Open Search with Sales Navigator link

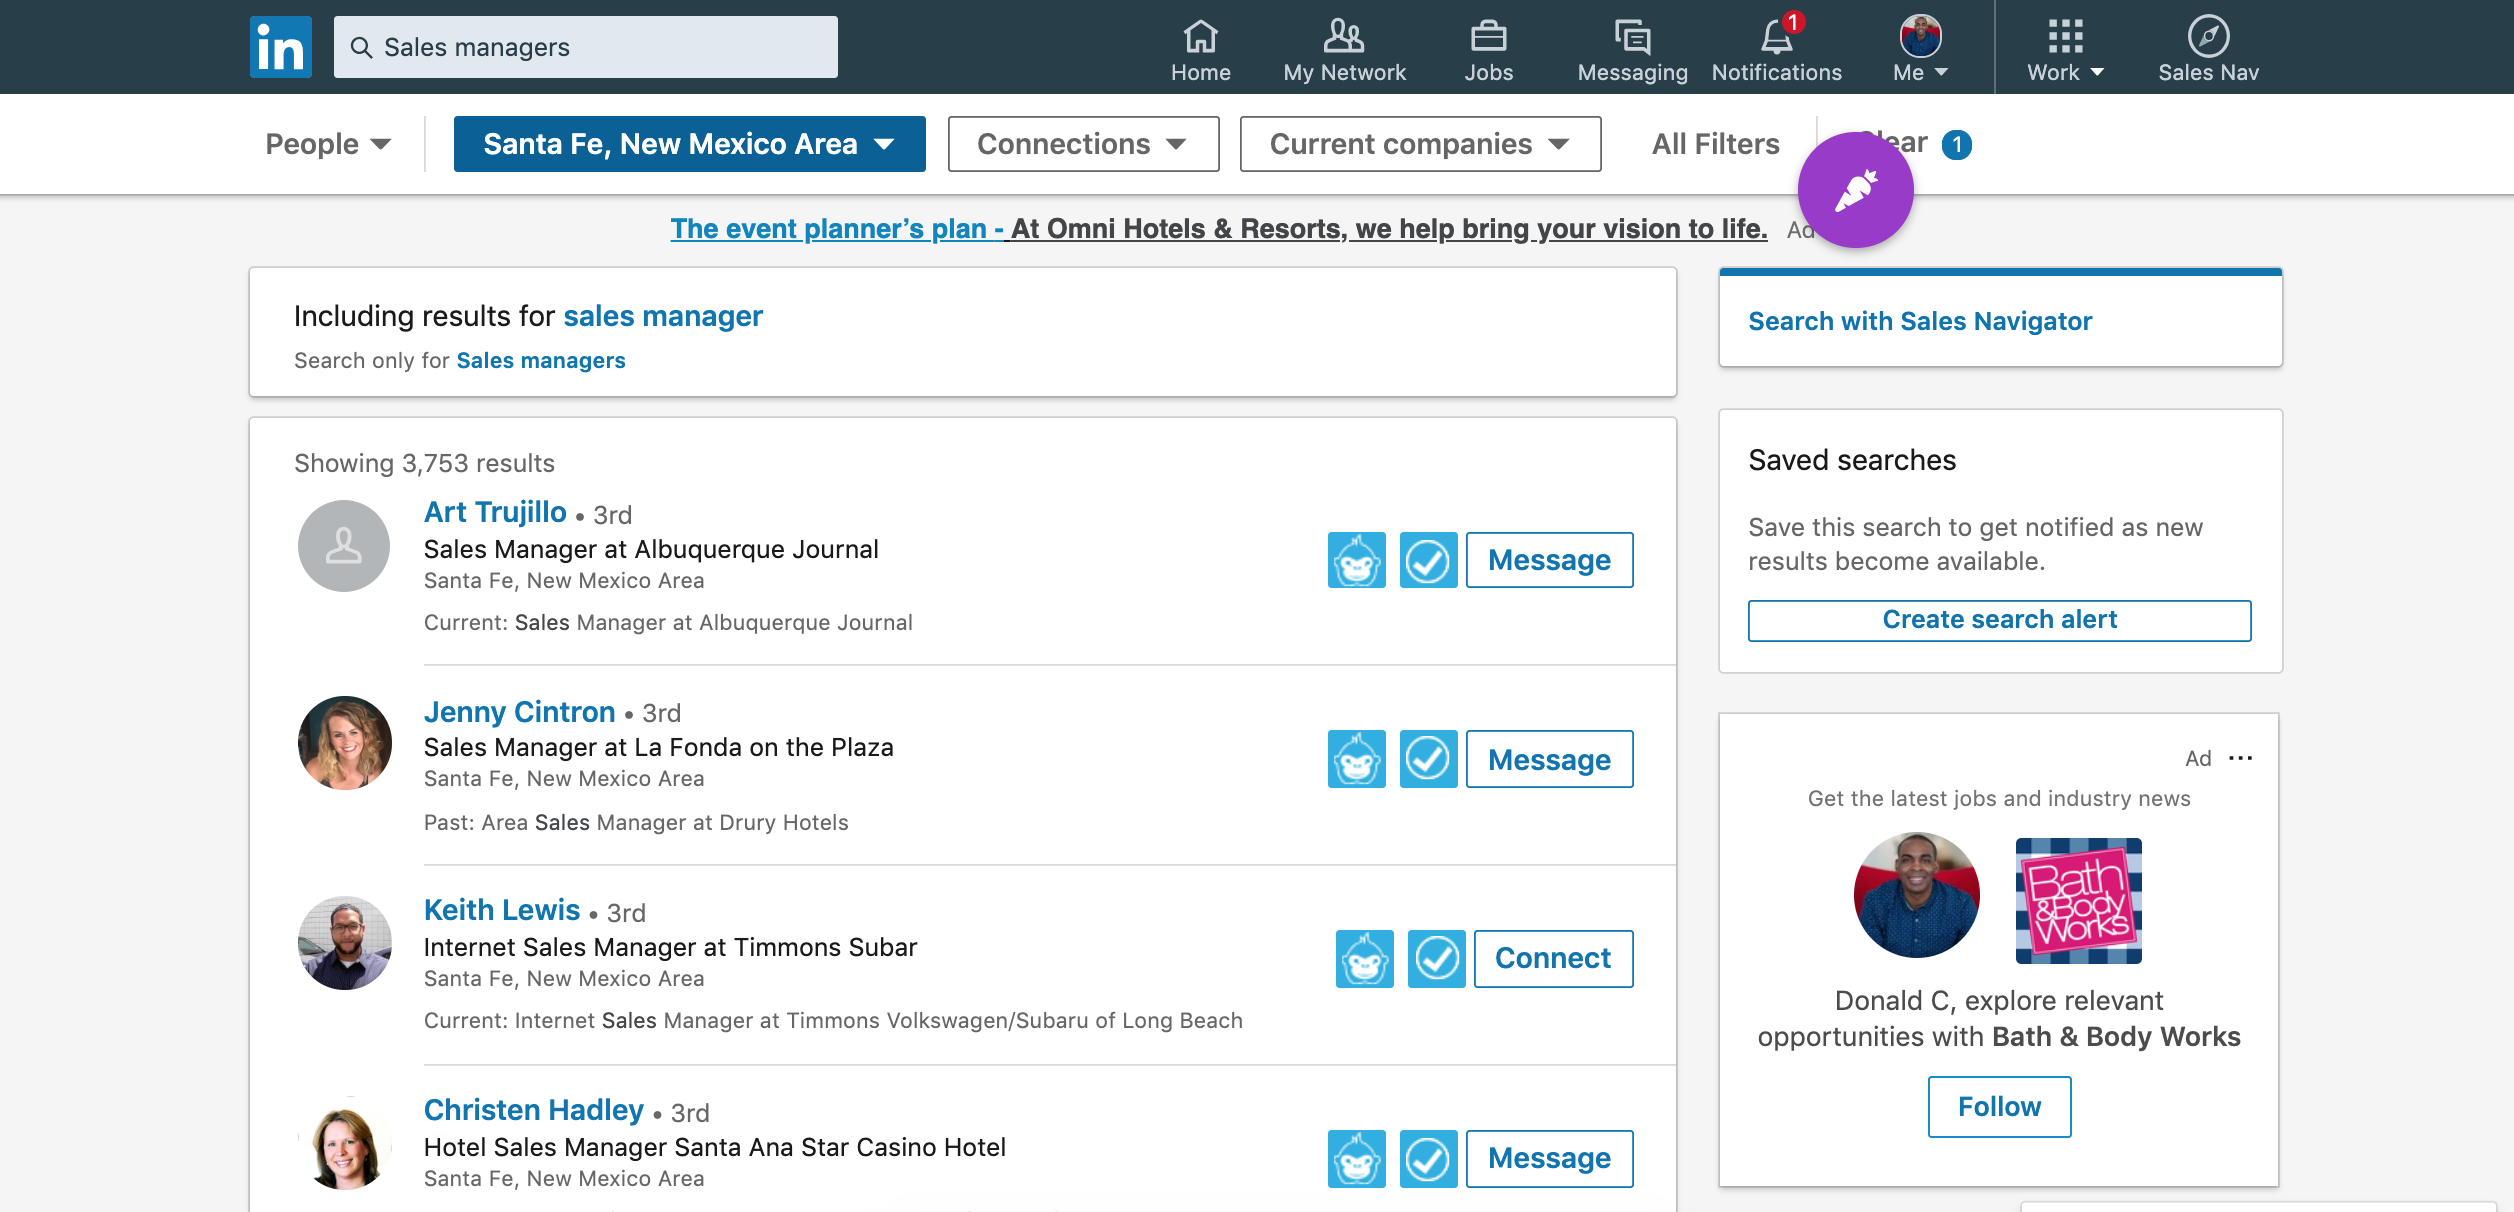(x=1919, y=321)
